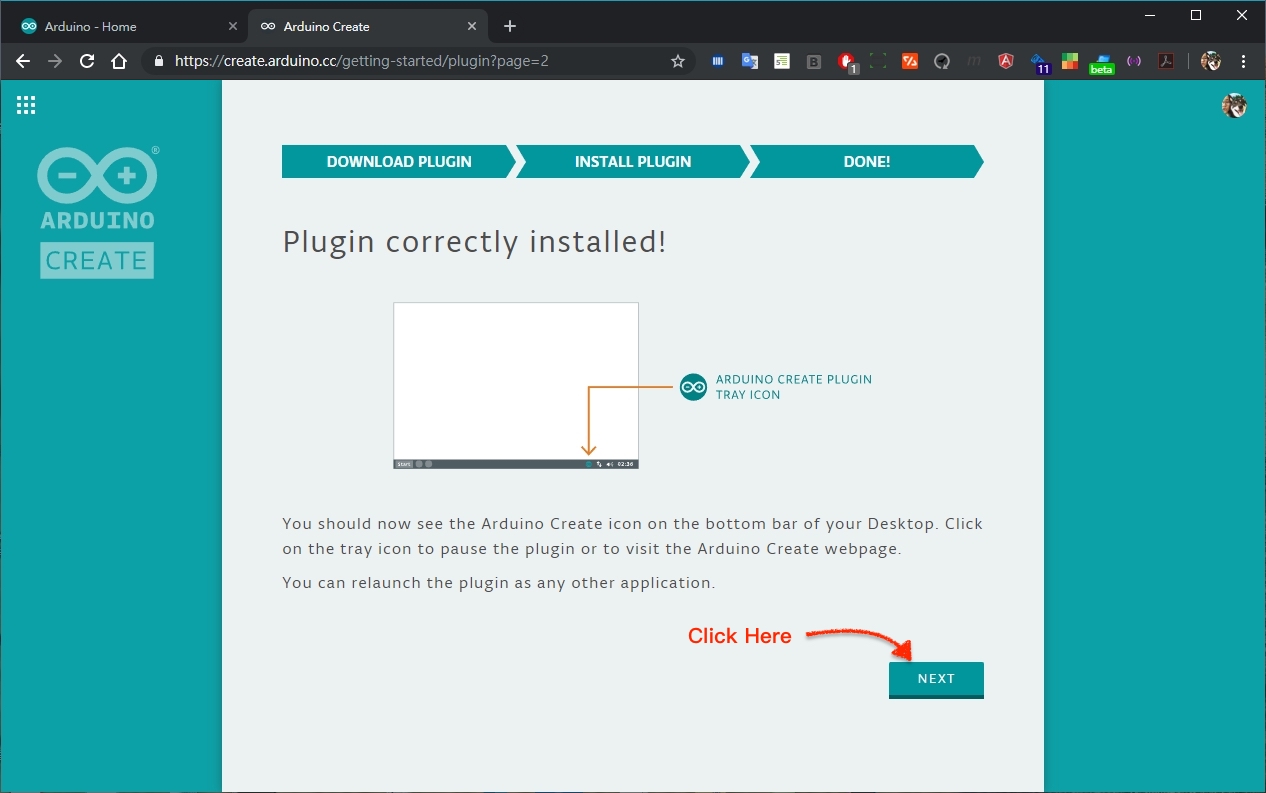The image size is (1266, 793).
Task: Maximize the Chrome window
Action: point(1196,15)
